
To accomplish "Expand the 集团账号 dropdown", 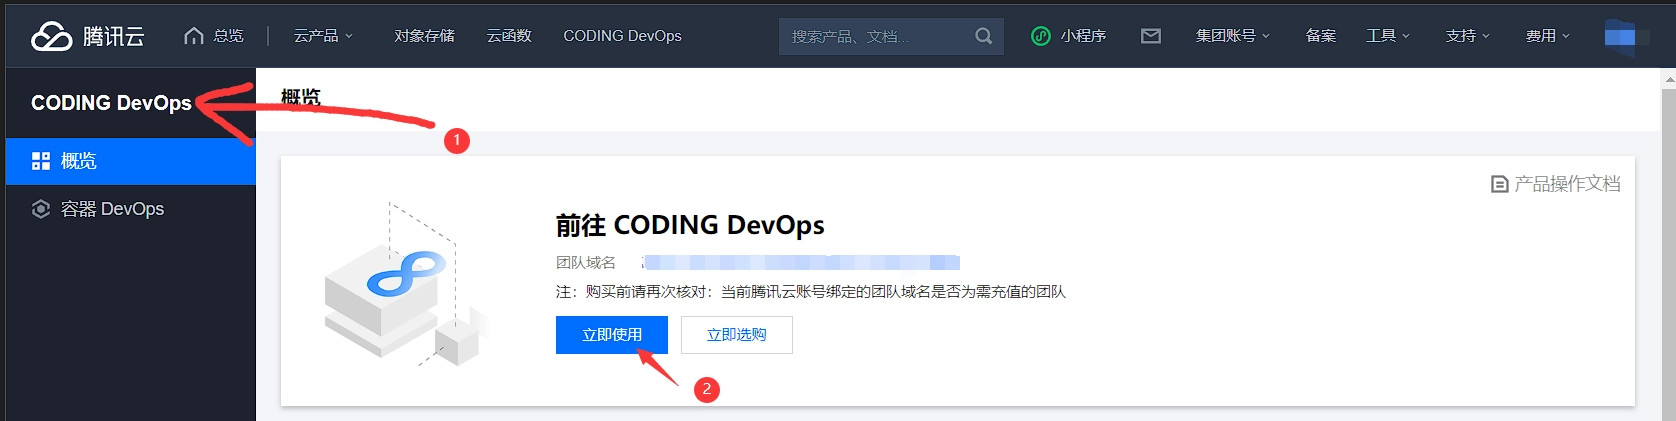I will click(x=1232, y=36).
